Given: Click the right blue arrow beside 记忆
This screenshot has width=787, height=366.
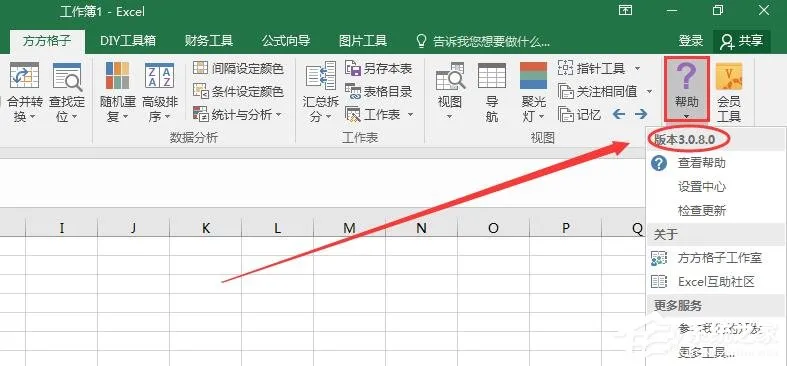Looking at the screenshot, I should (x=640, y=114).
